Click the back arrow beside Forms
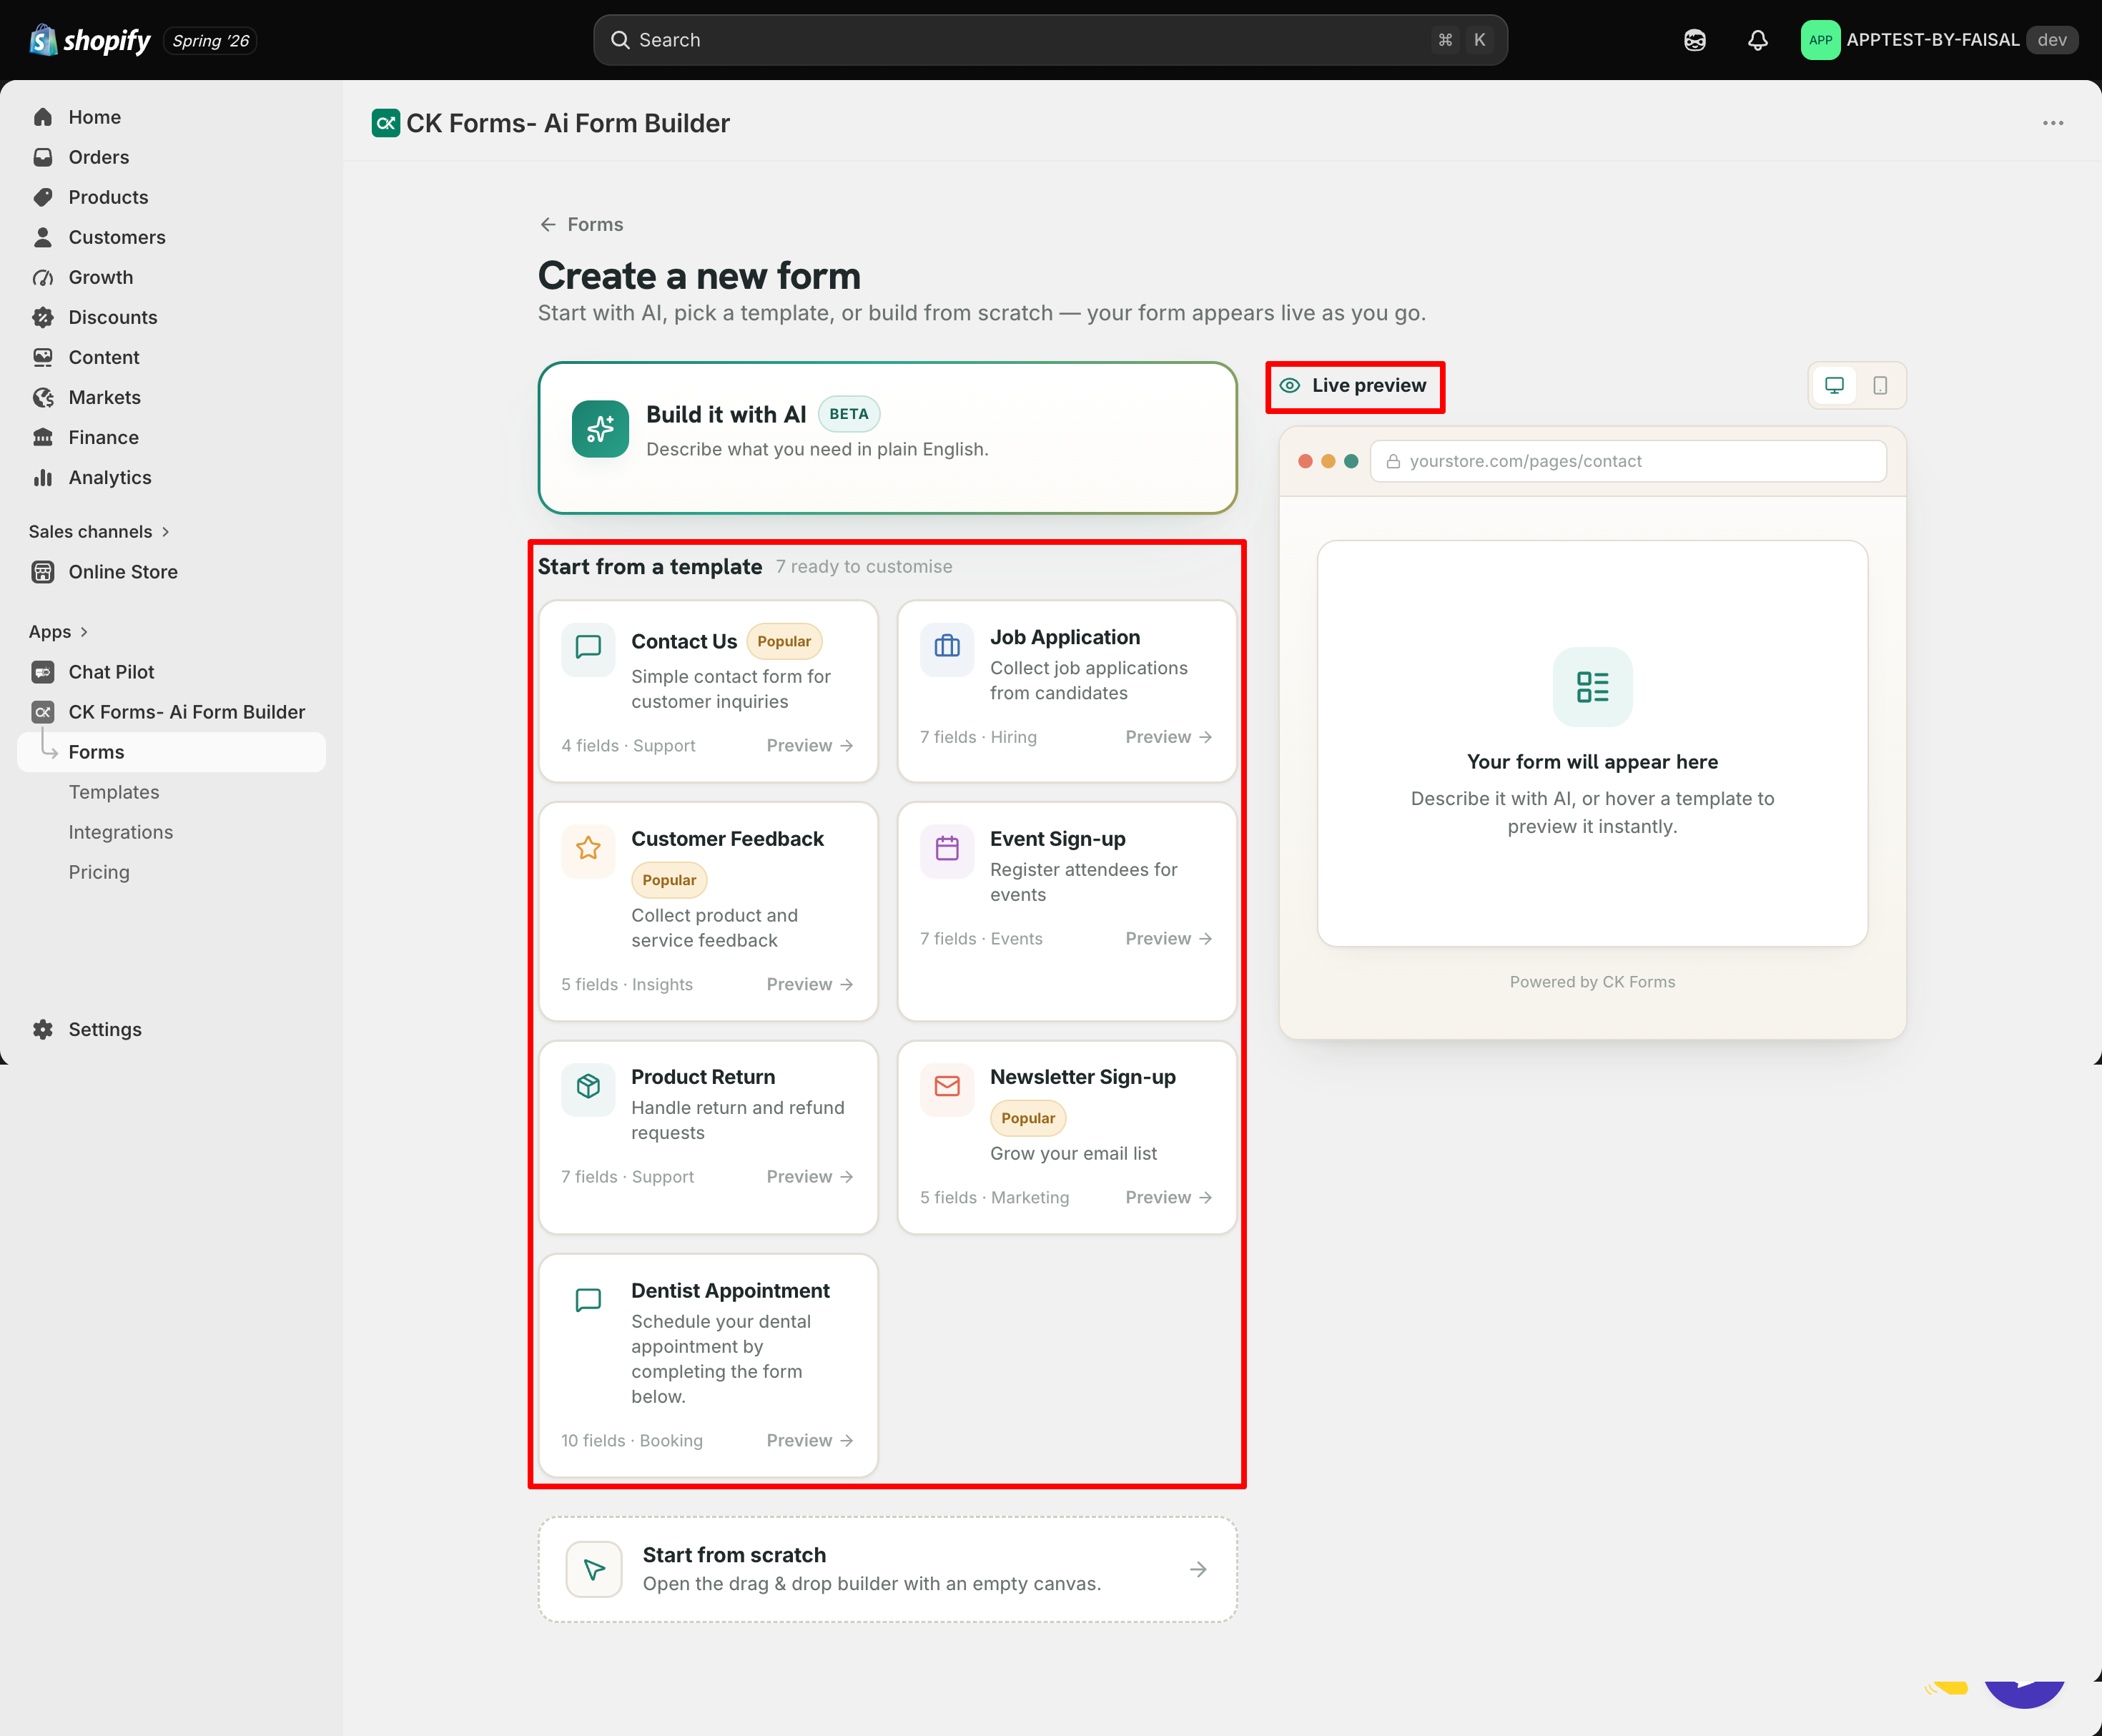 pos(548,225)
